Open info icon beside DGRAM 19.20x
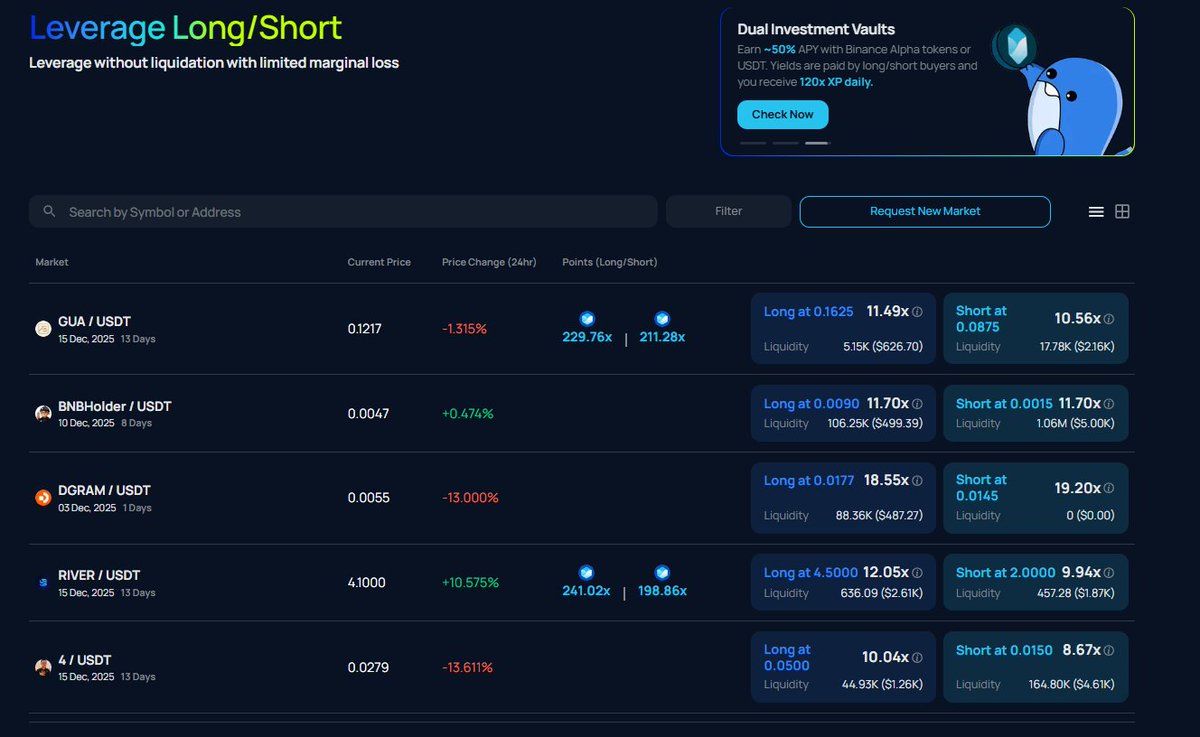1200x737 pixels. [1108, 489]
